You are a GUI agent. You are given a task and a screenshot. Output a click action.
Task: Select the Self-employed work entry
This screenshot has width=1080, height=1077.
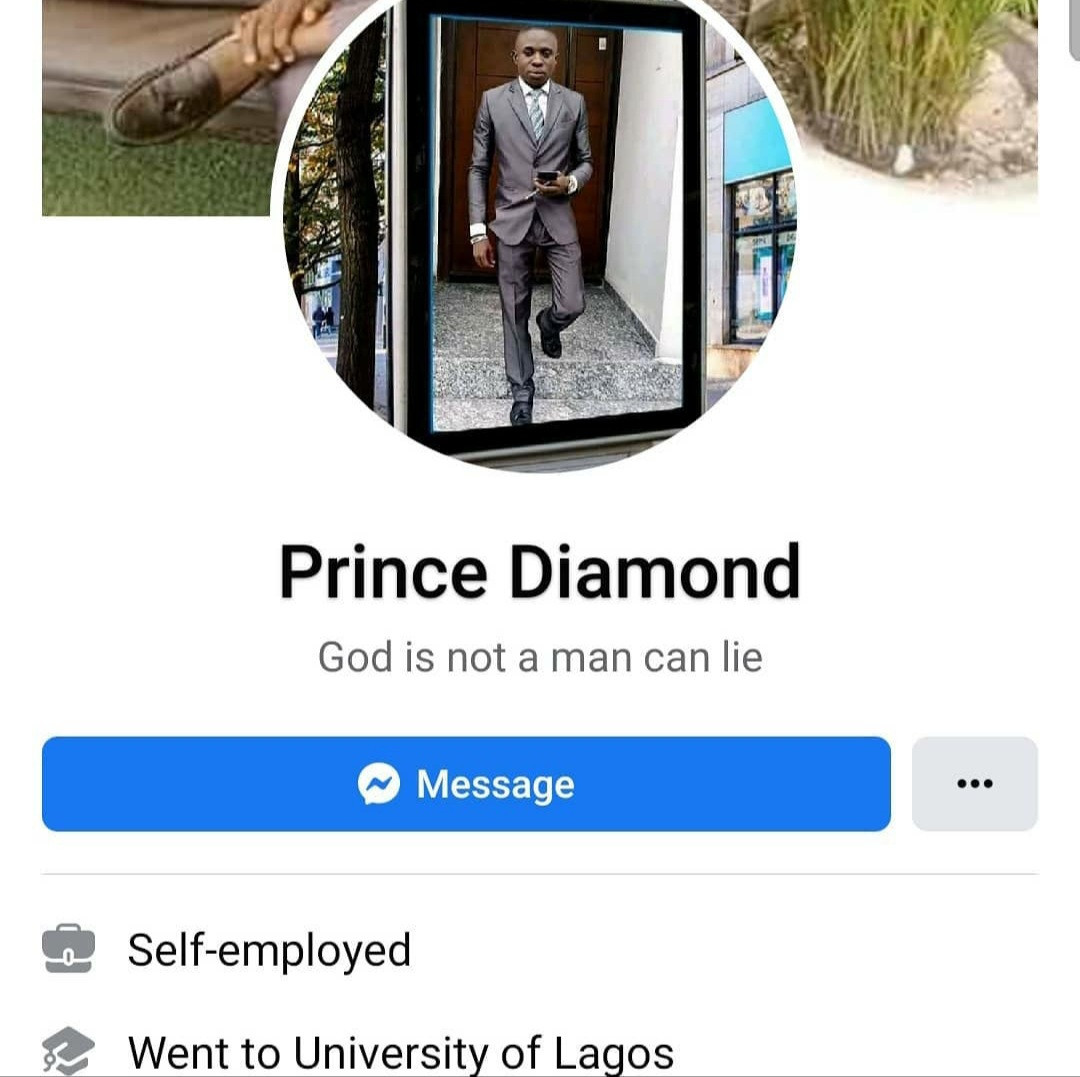pyautogui.click(x=268, y=948)
